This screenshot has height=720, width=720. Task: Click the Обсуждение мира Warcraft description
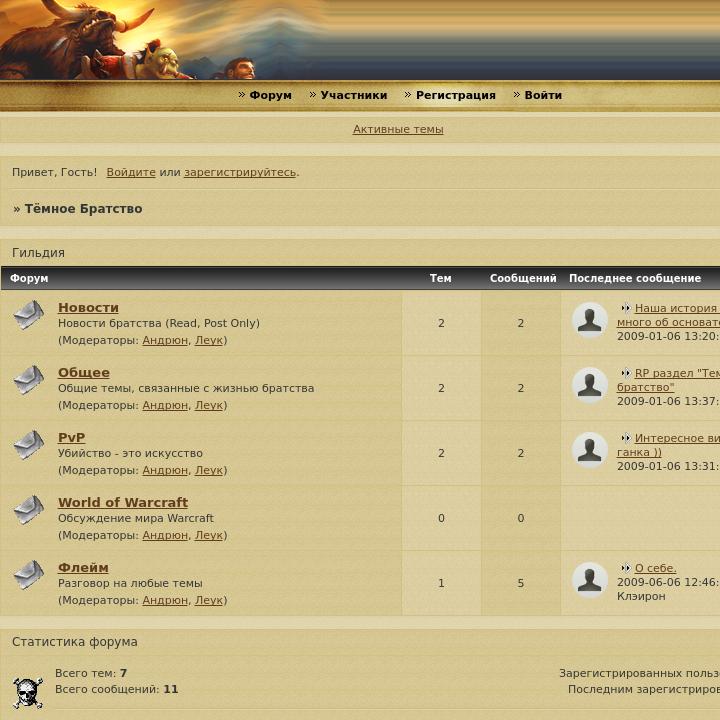136,518
